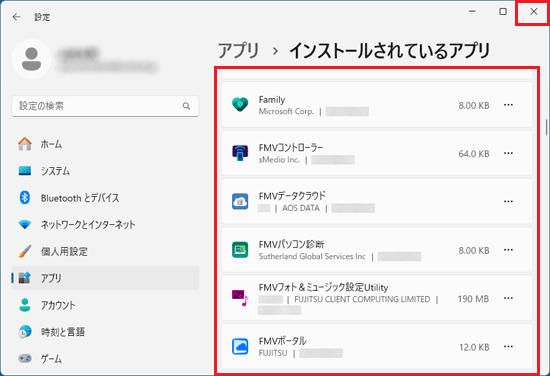Image resolution: width=550 pixels, height=376 pixels.
Task: Click the FMVポータル app icon
Action: (240, 347)
